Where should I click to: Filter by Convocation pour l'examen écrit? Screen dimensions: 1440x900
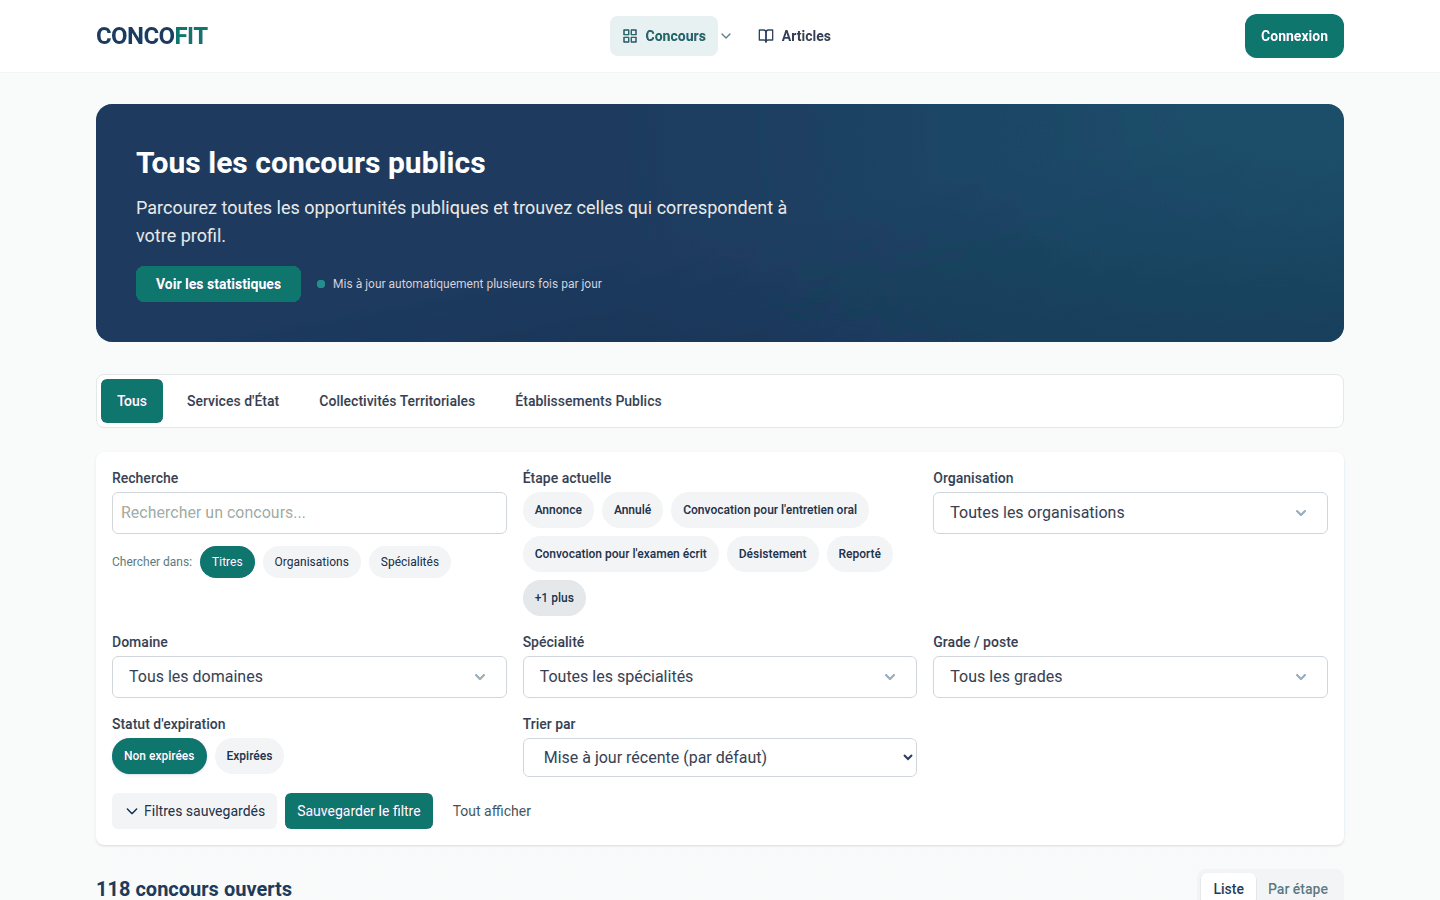click(621, 554)
